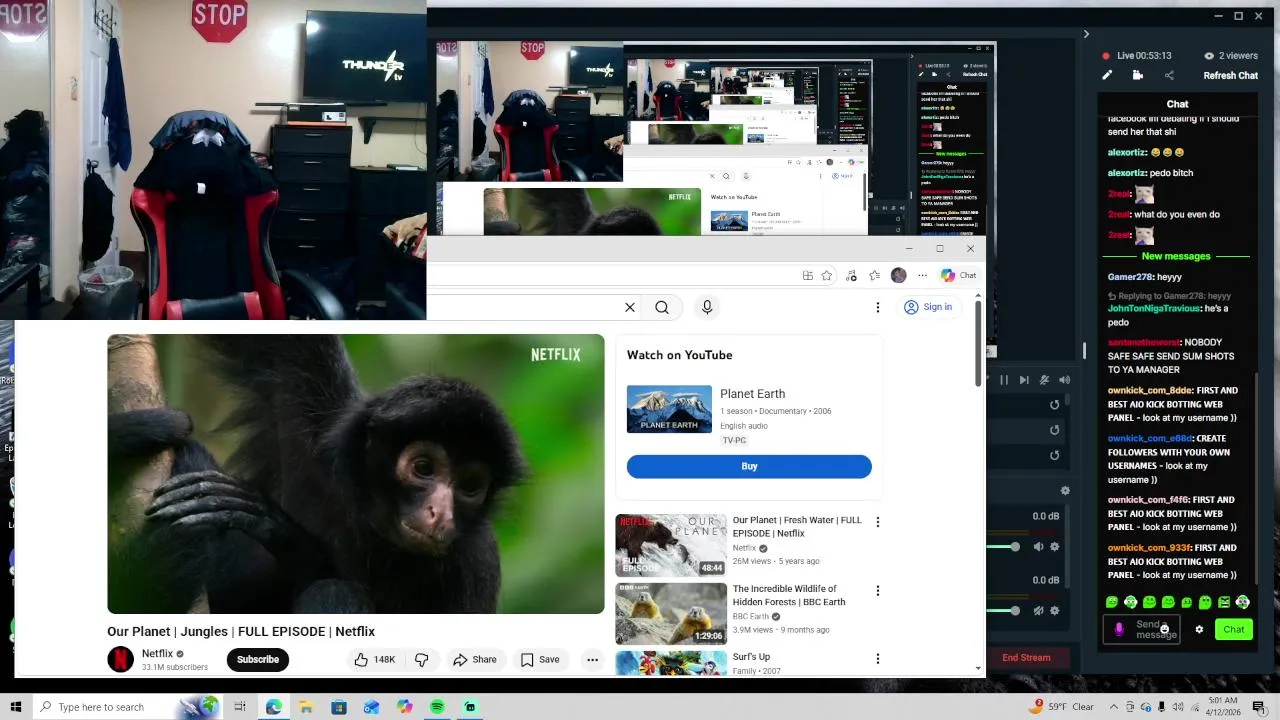Start YouTube voice search with the microphone icon
1280x720 pixels.
(x=707, y=307)
